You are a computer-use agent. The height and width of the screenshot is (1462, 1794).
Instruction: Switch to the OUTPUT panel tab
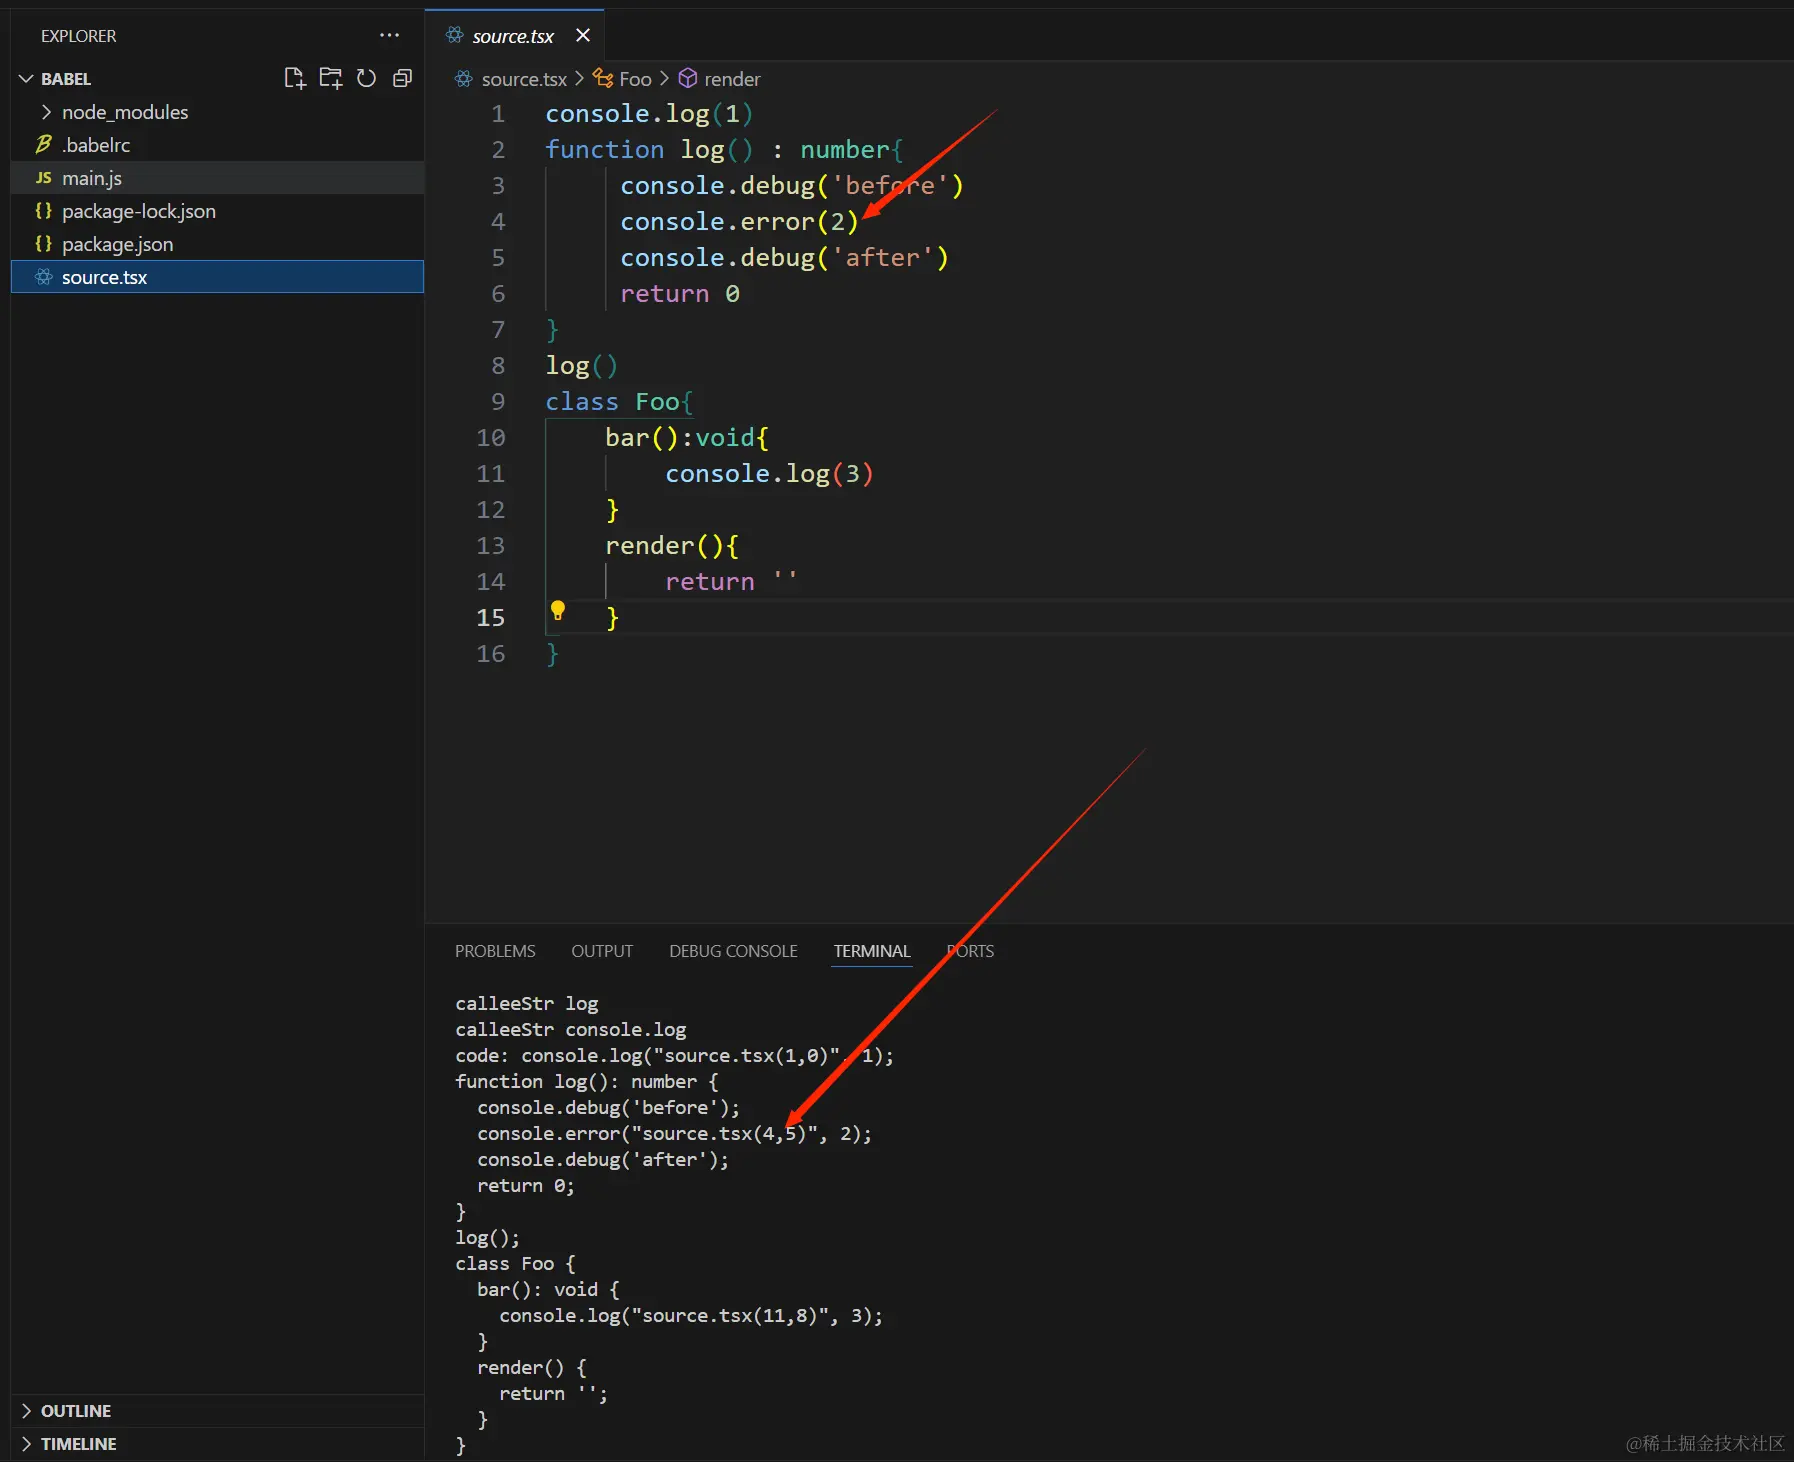[x=602, y=951]
